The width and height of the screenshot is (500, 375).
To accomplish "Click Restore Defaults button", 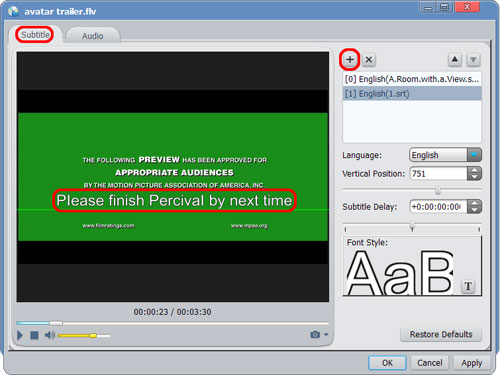I will (x=441, y=334).
